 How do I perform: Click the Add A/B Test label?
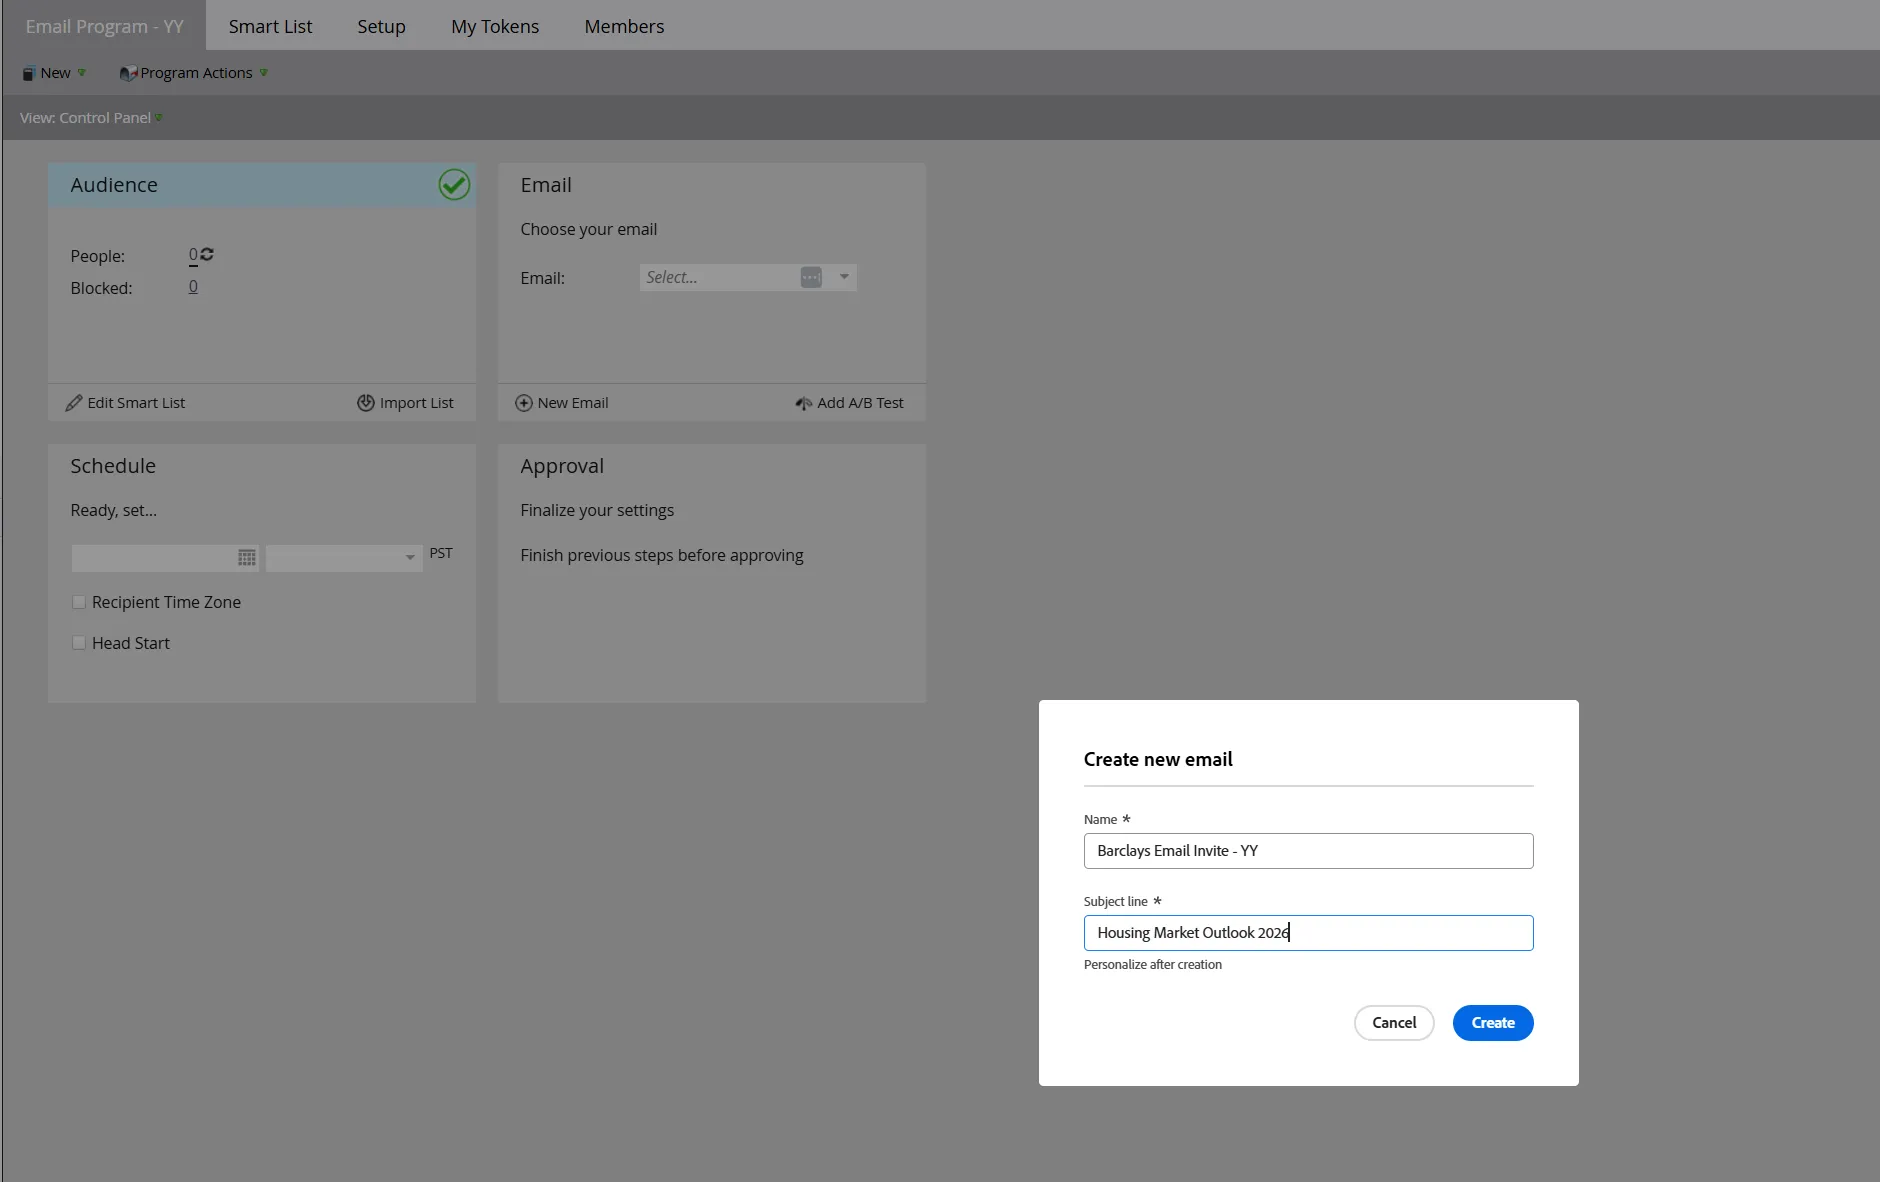tap(860, 403)
